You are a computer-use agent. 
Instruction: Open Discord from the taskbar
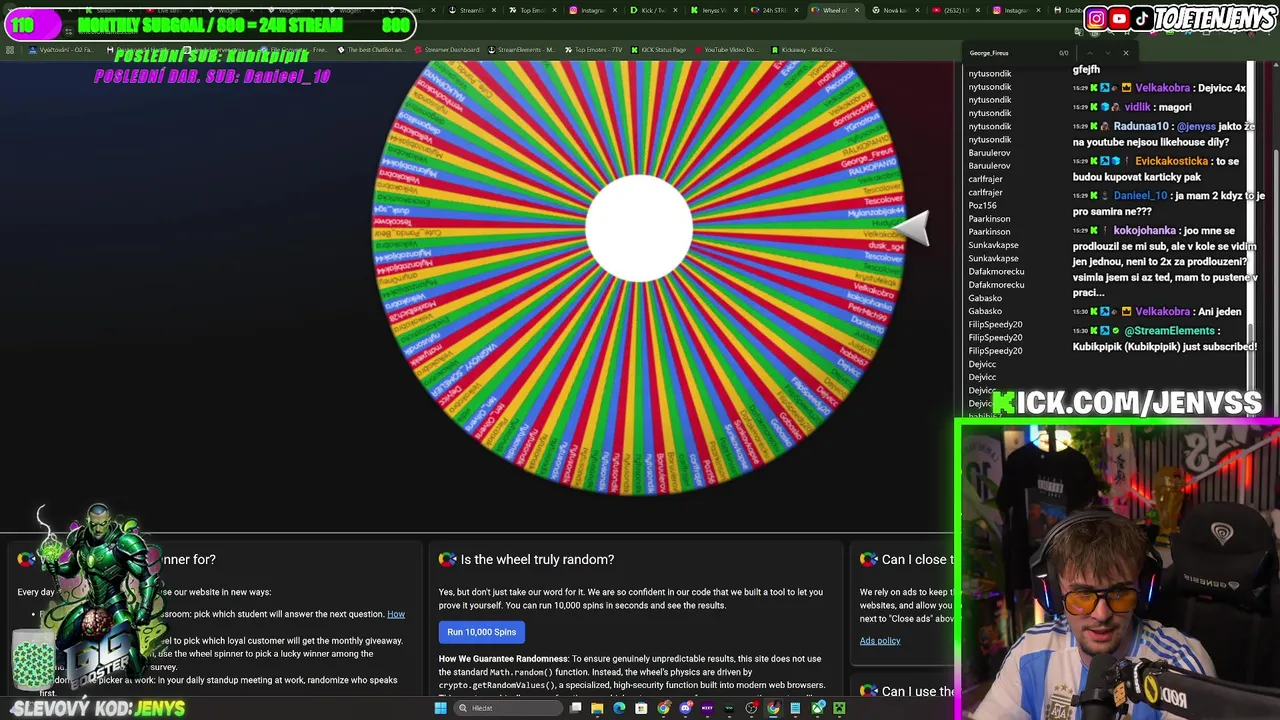(685, 708)
